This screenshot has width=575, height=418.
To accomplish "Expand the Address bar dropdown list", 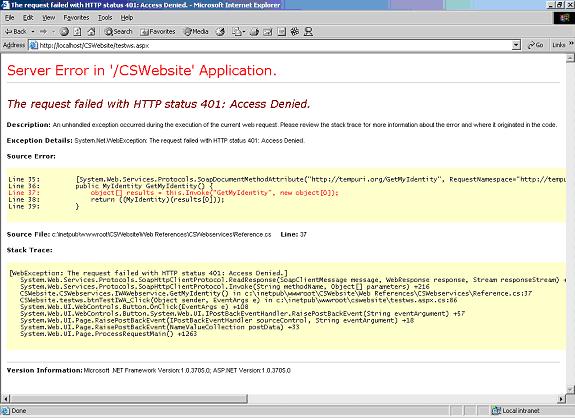I will tap(516, 45).
